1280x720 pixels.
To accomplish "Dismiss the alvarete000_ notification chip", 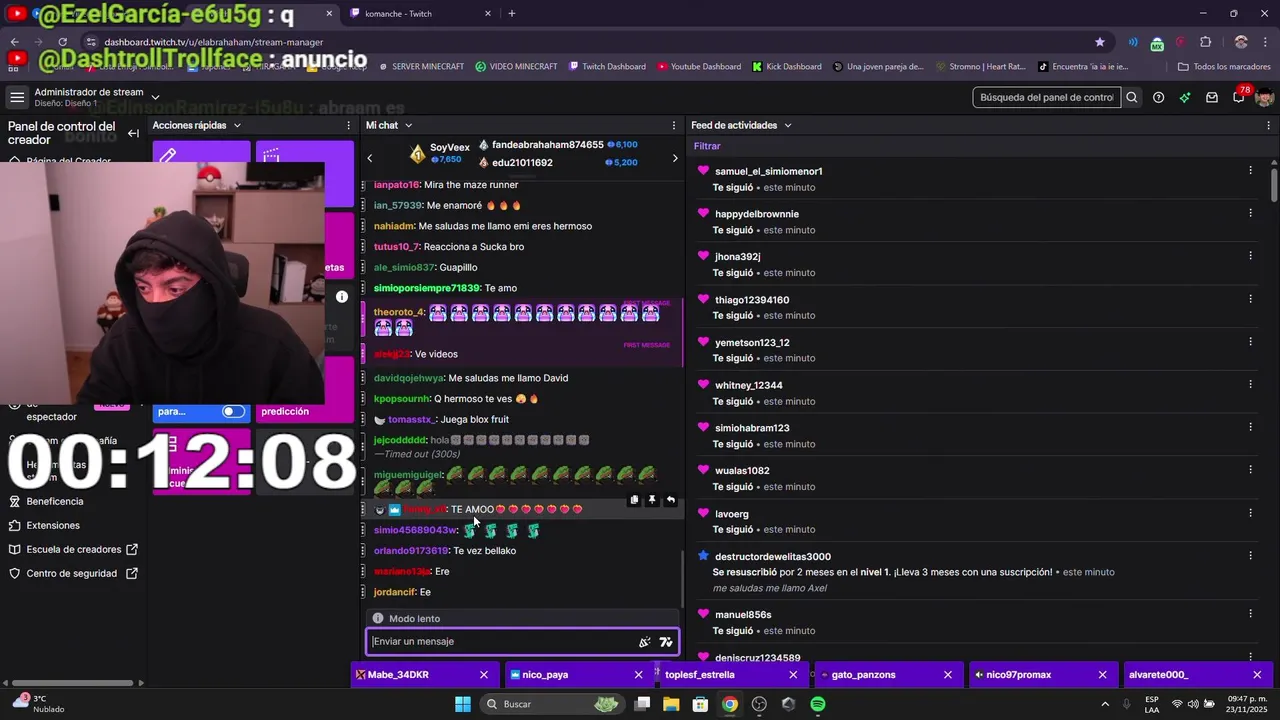I will coord(1257,675).
